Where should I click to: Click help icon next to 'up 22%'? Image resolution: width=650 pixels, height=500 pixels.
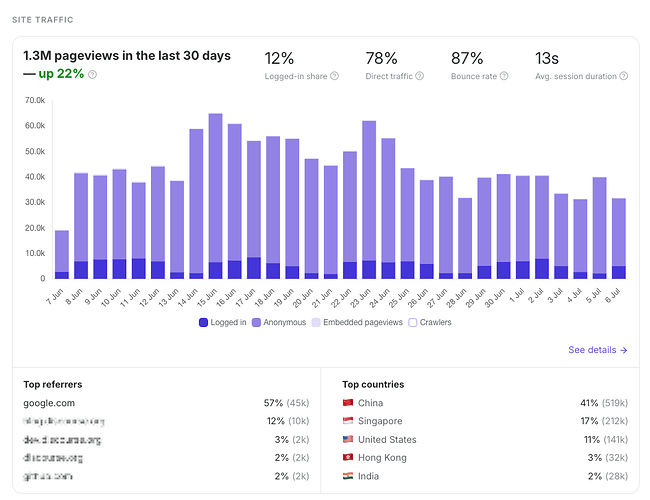coord(93,75)
